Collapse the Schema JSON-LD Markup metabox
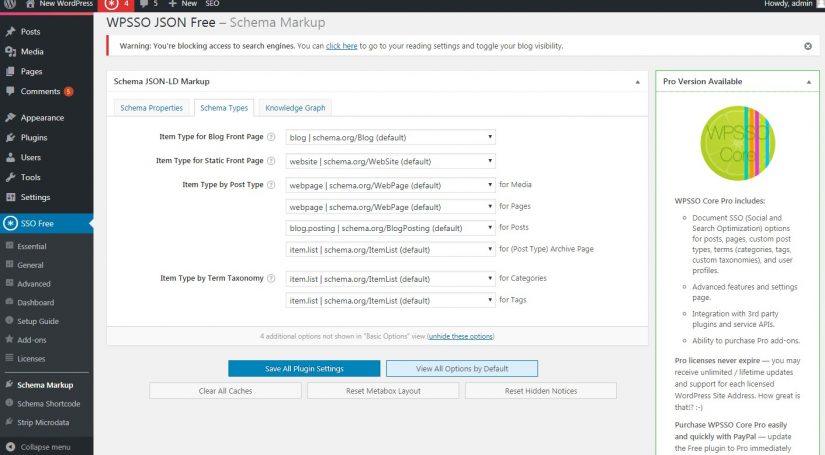The height and width of the screenshot is (455, 825). pyautogui.click(x=637, y=82)
